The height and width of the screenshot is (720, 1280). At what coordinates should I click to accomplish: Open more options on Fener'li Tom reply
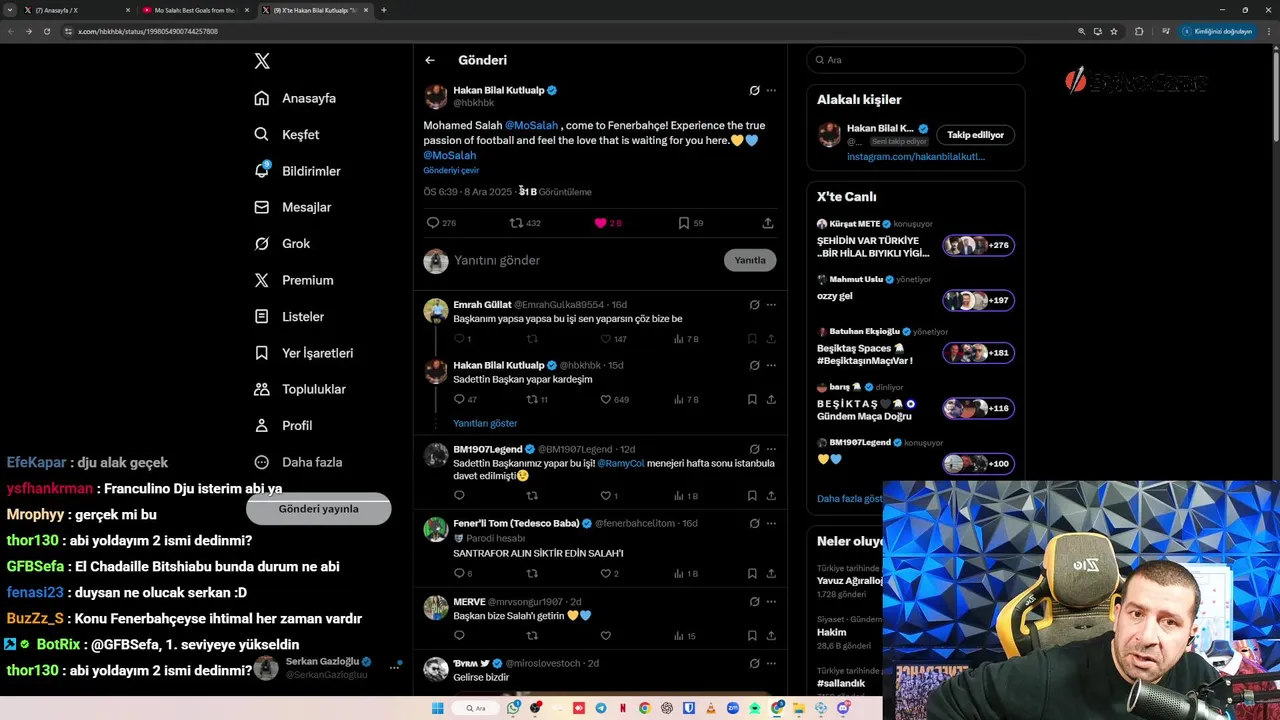[771, 523]
